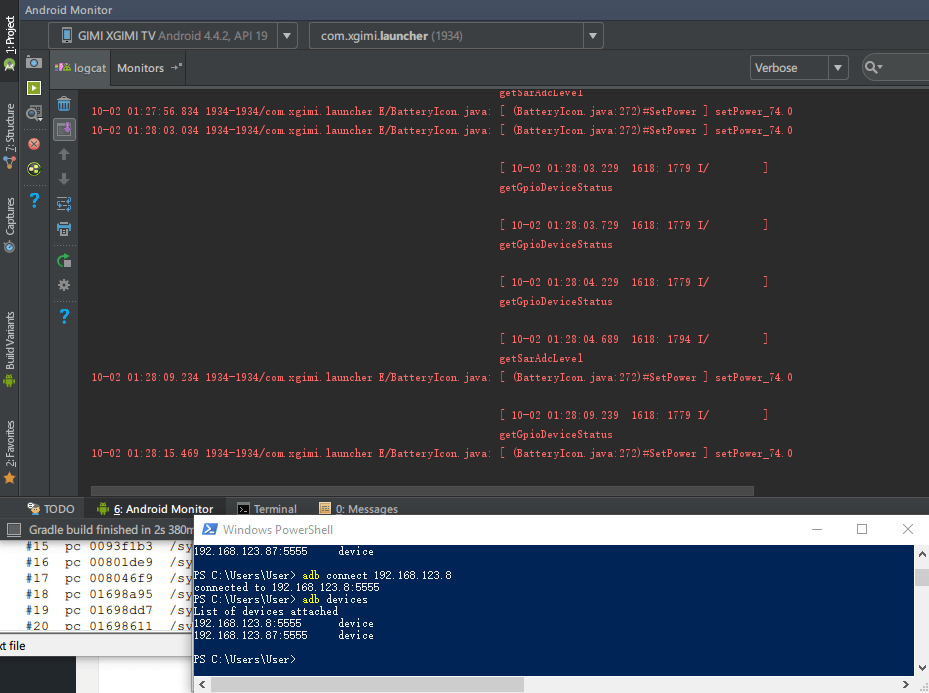Click the system information magnifier icon
The height and width of the screenshot is (693, 929).
point(34,114)
